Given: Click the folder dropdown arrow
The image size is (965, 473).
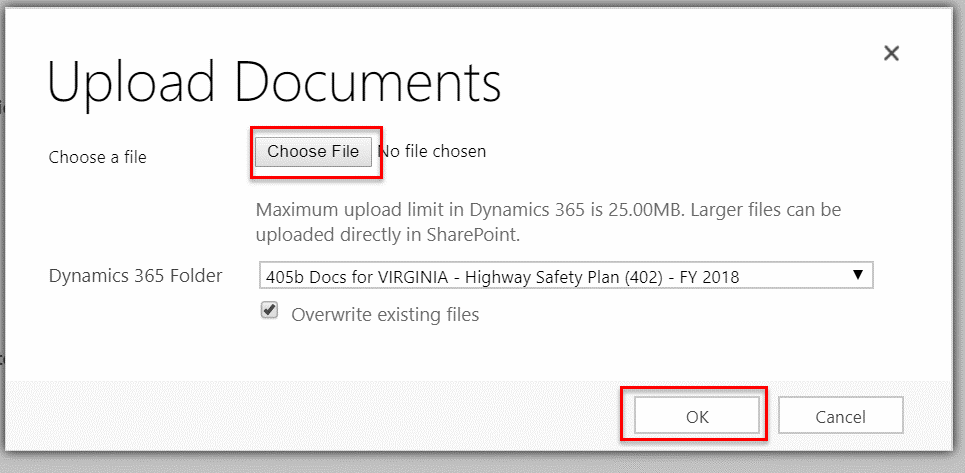Looking at the screenshot, I should (857, 275).
